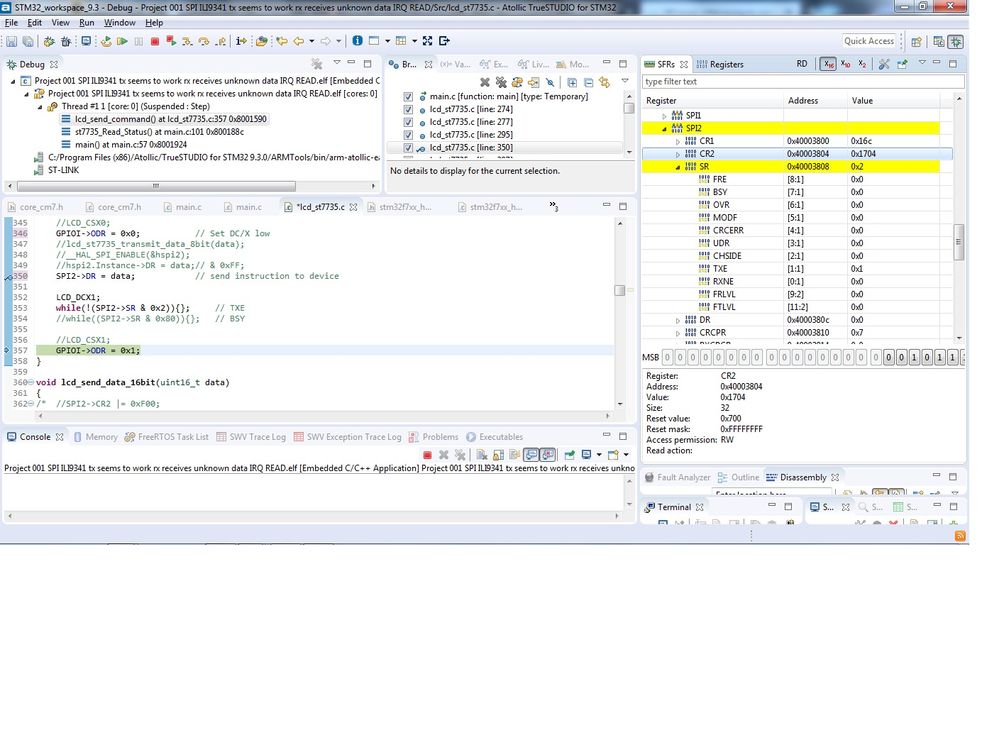Viewport: 999px width, 752px height.
Task: Click the Address column header
Action: 803,100
